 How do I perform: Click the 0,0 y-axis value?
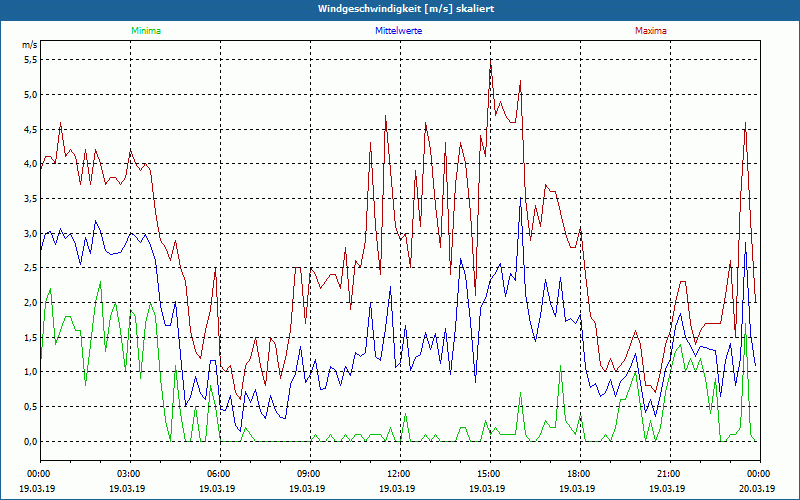[x=30, y=441]
